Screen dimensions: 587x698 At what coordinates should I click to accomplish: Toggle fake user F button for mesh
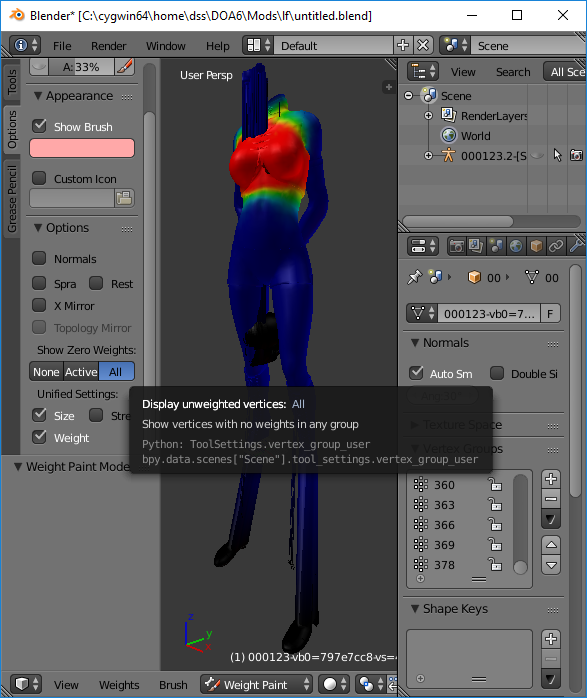(x=551, y=313)
